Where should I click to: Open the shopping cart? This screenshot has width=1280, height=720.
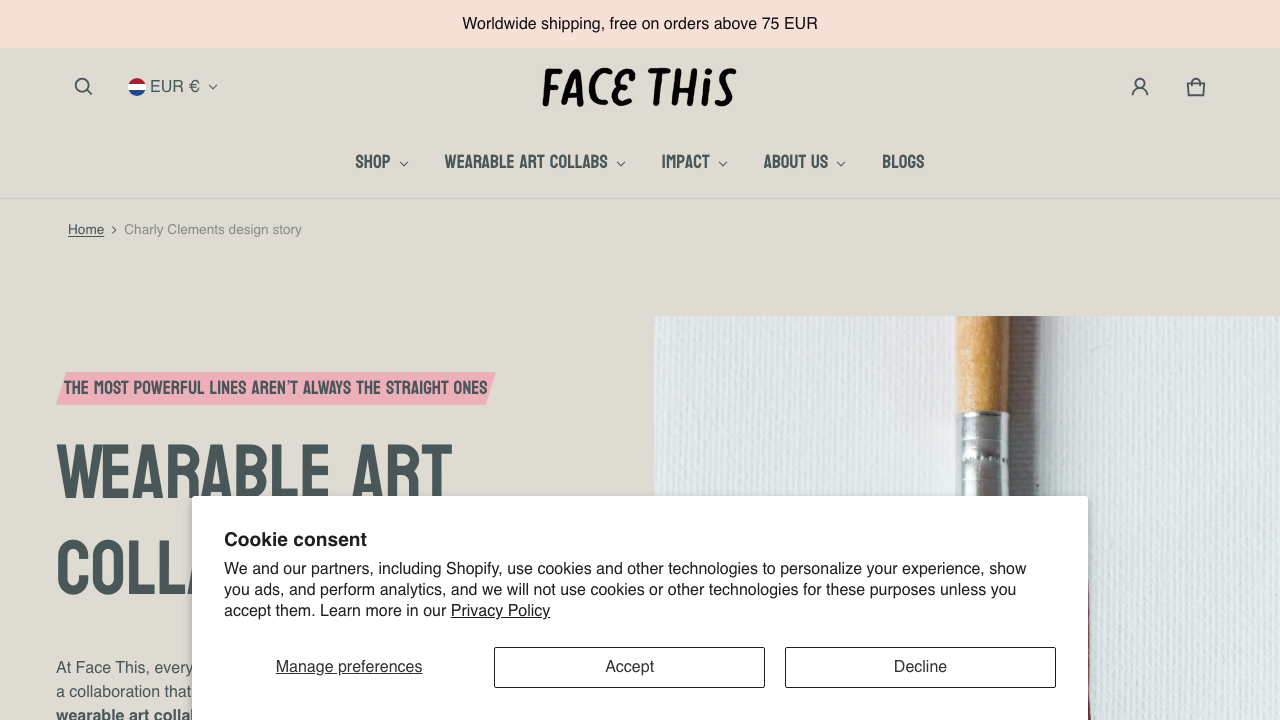(1195, 86)
